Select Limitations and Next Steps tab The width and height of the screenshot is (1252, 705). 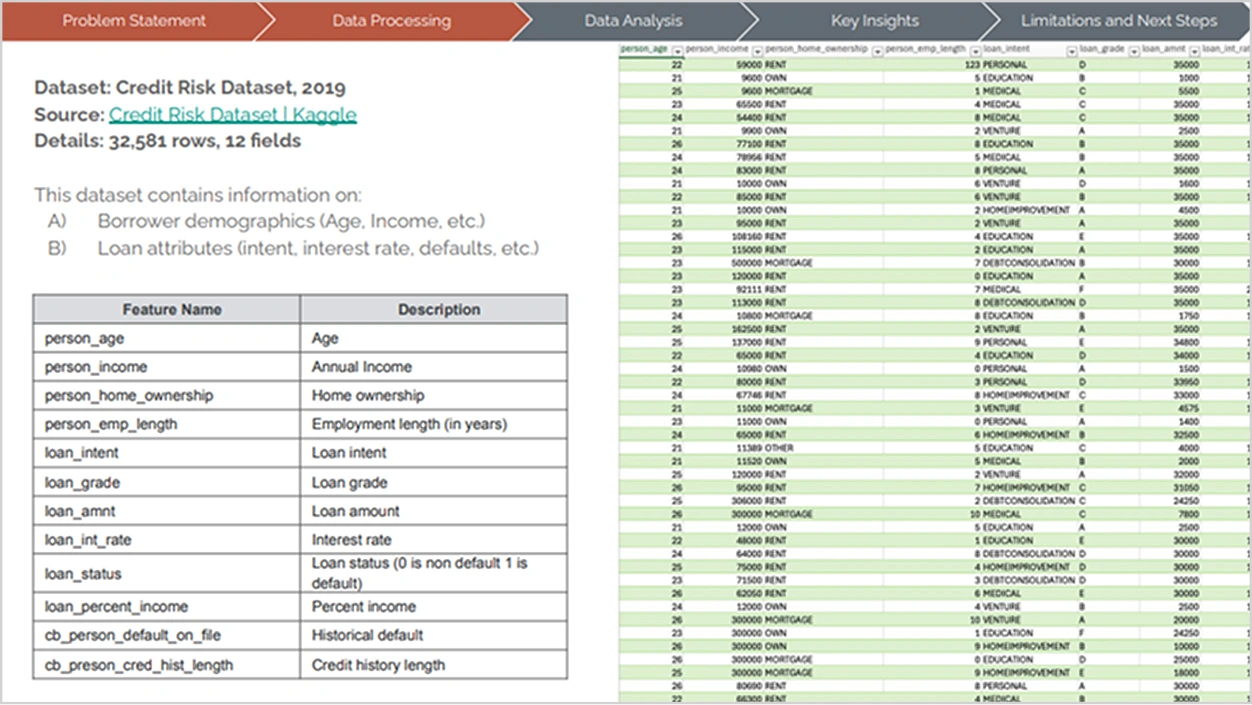(x=1119, y=20)
